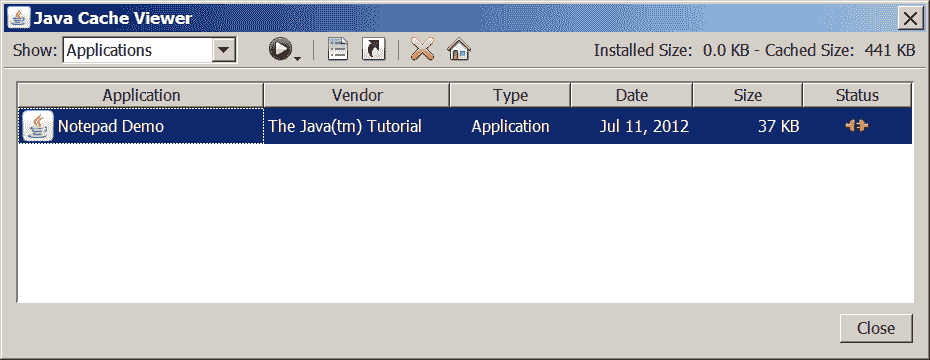This screenshot has width=930, height=360.
Task: Show the JNLP file icon
Action: (x=338, y=50)
